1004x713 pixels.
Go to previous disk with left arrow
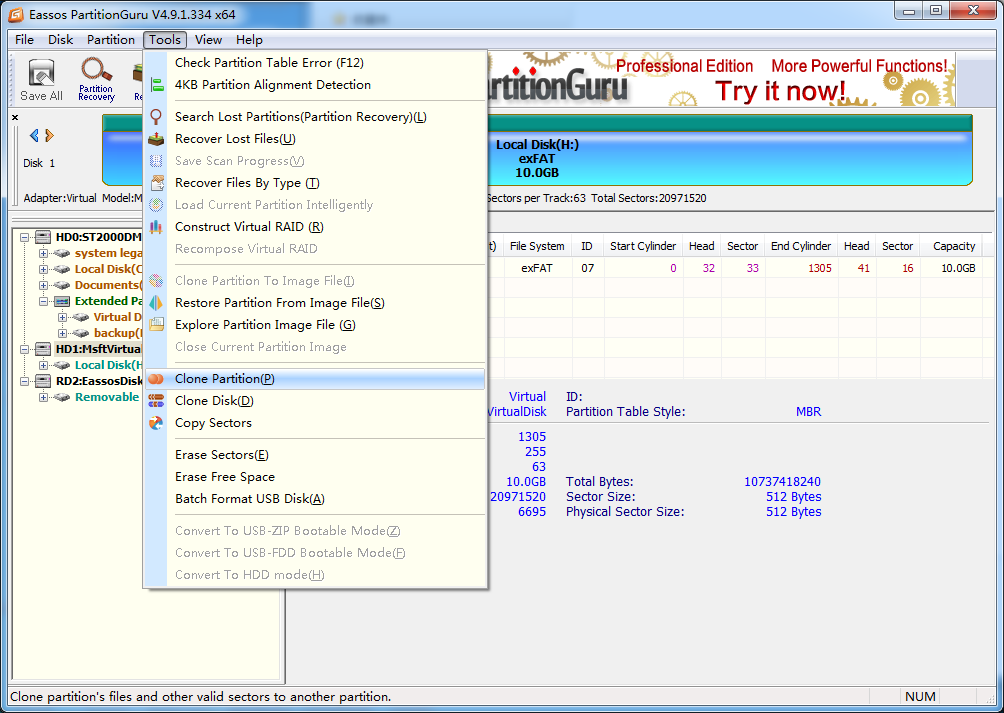(34, 136)
